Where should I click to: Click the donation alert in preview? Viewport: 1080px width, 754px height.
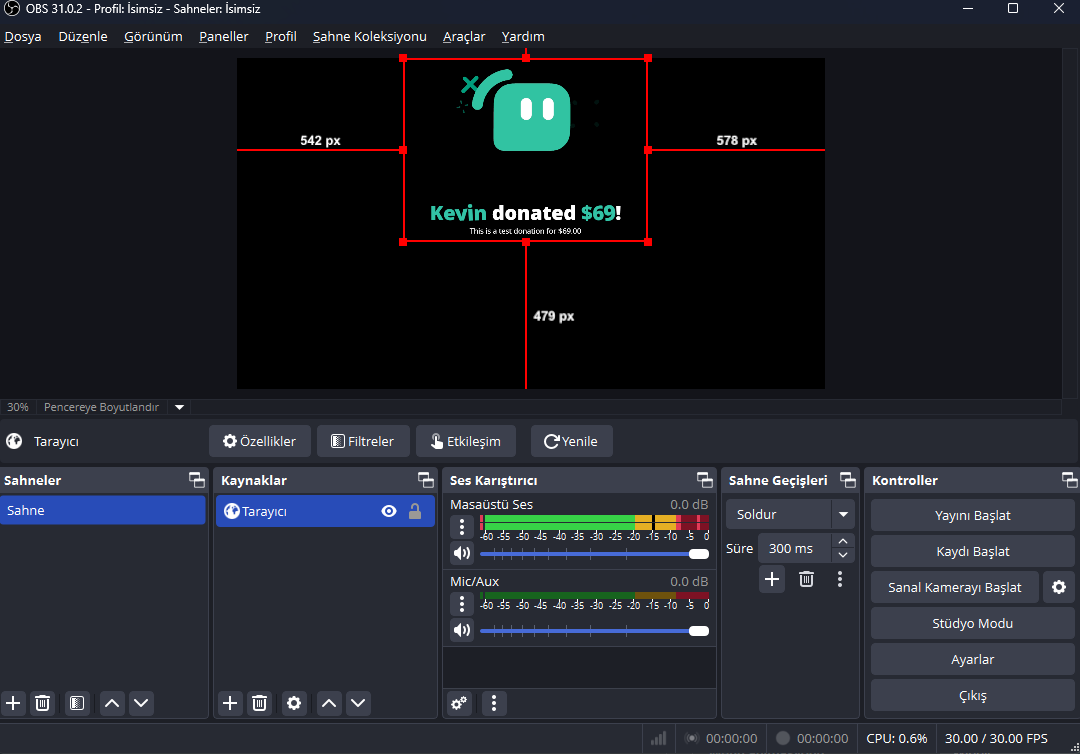(x=526, y=150)
